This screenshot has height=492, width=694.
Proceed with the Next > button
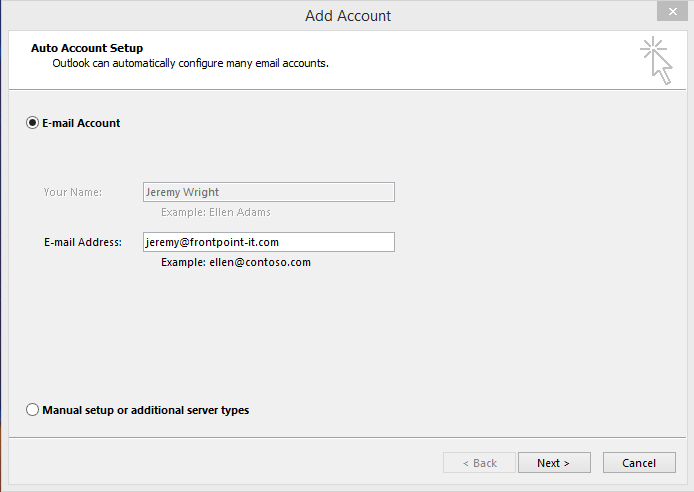554,463
